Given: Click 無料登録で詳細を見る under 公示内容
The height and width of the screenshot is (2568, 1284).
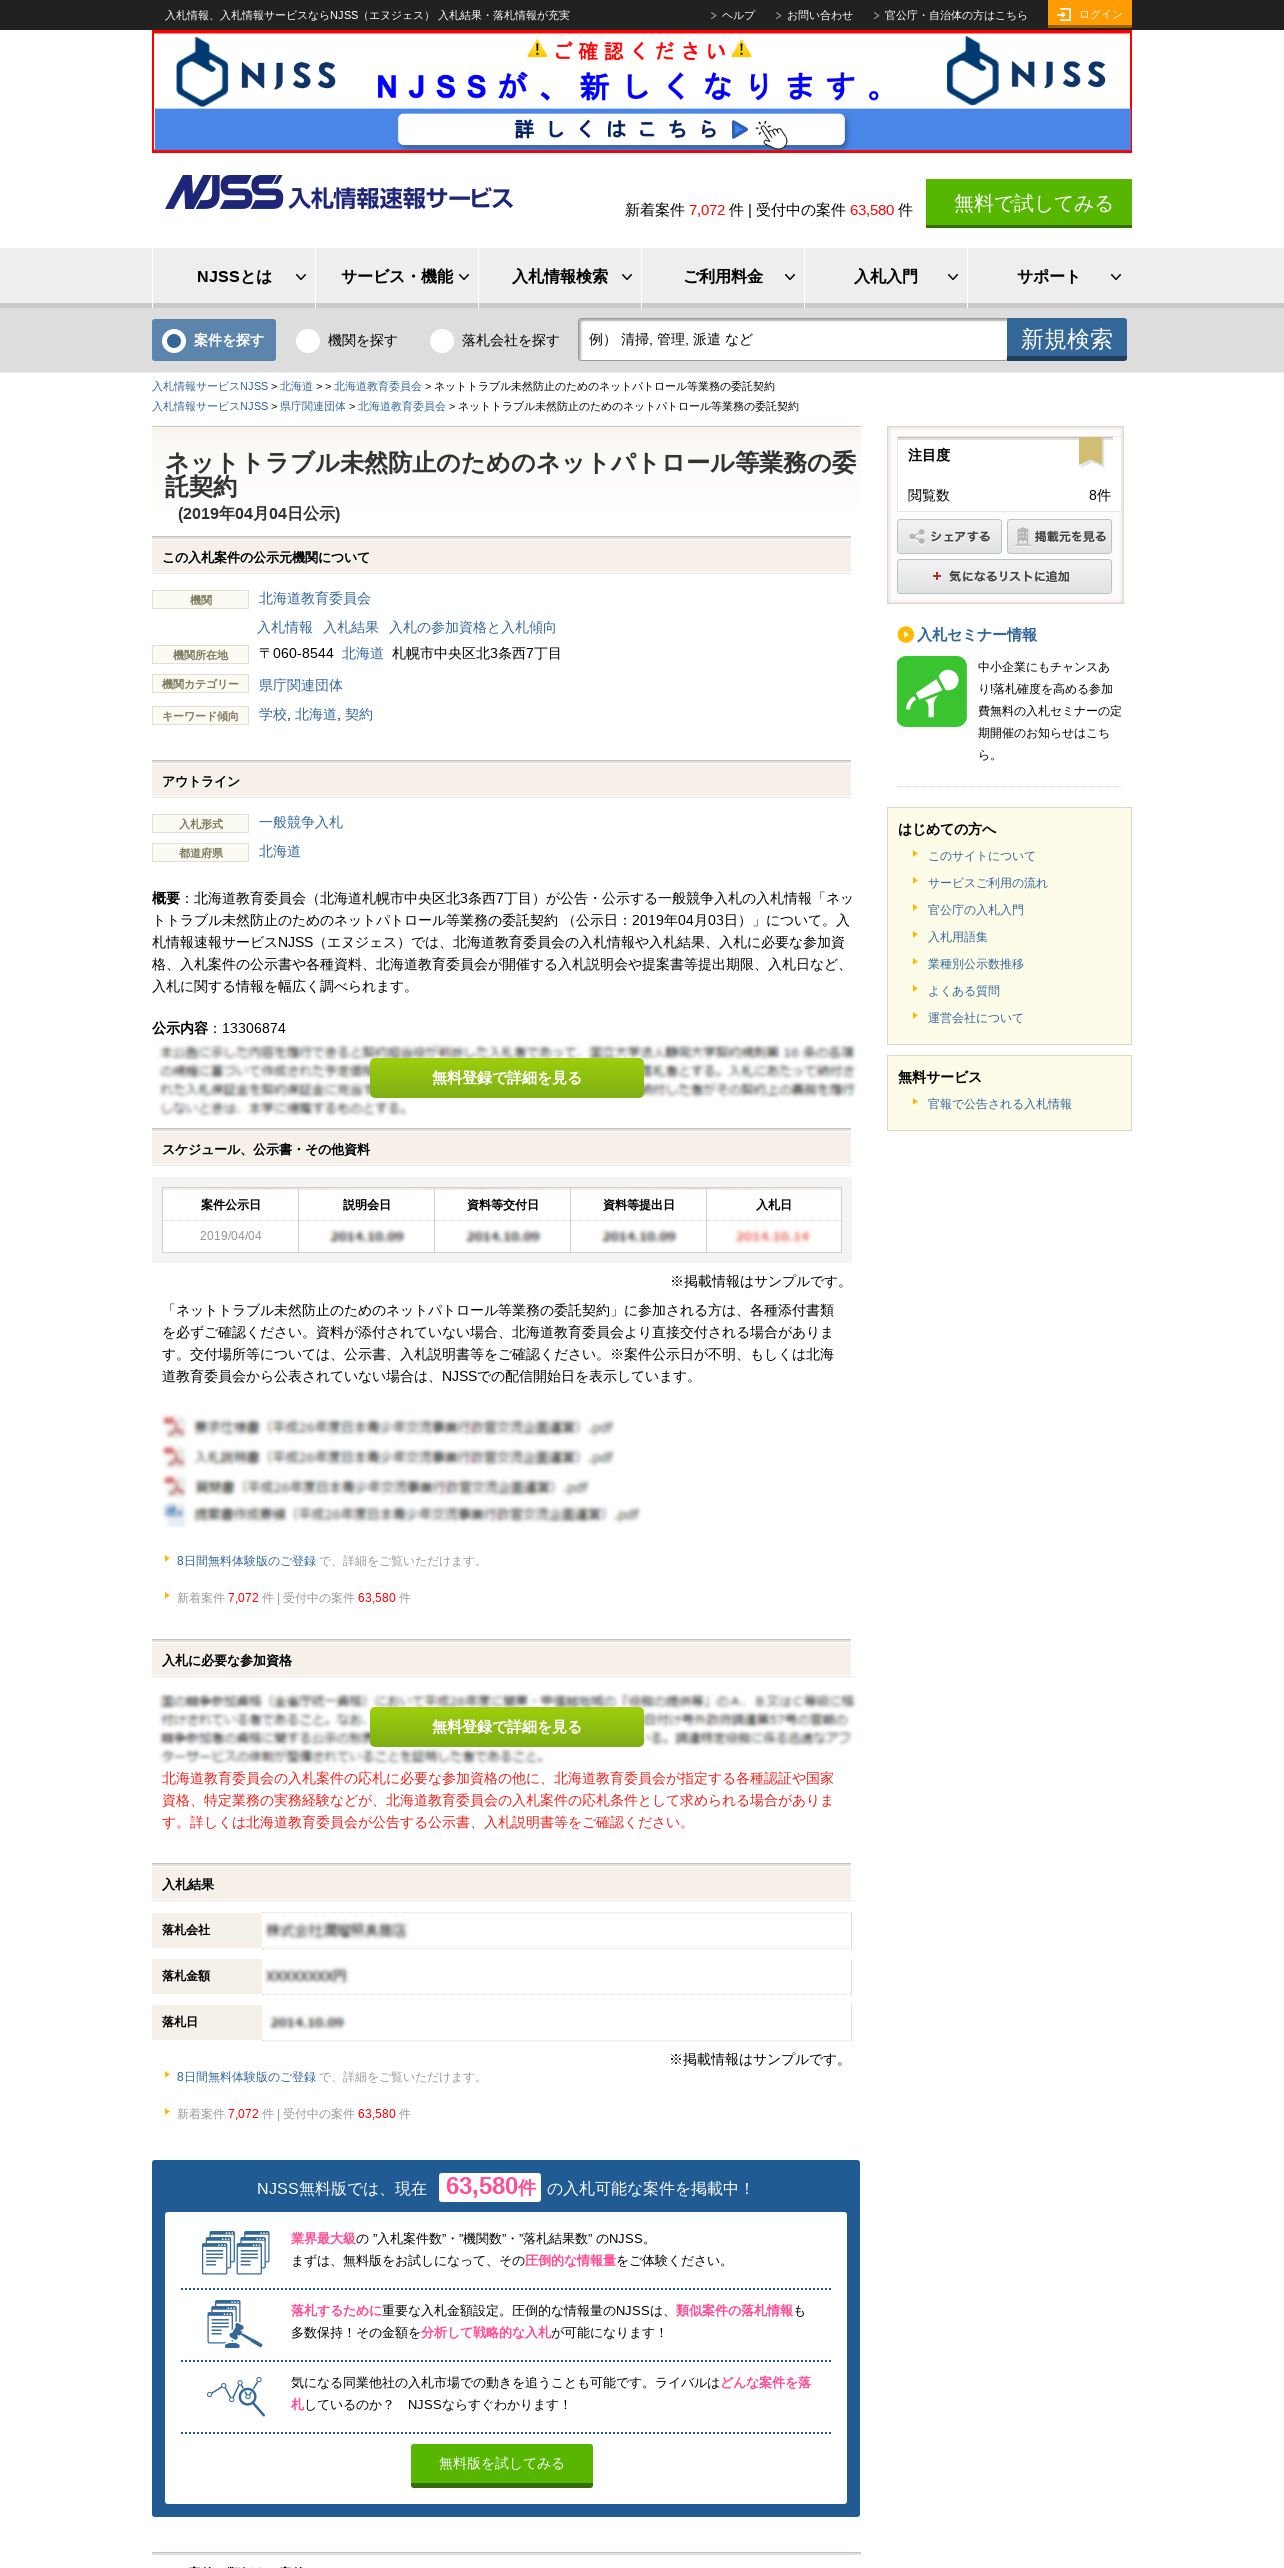Looking at the screenshot, I should (x=506, y=1078).
